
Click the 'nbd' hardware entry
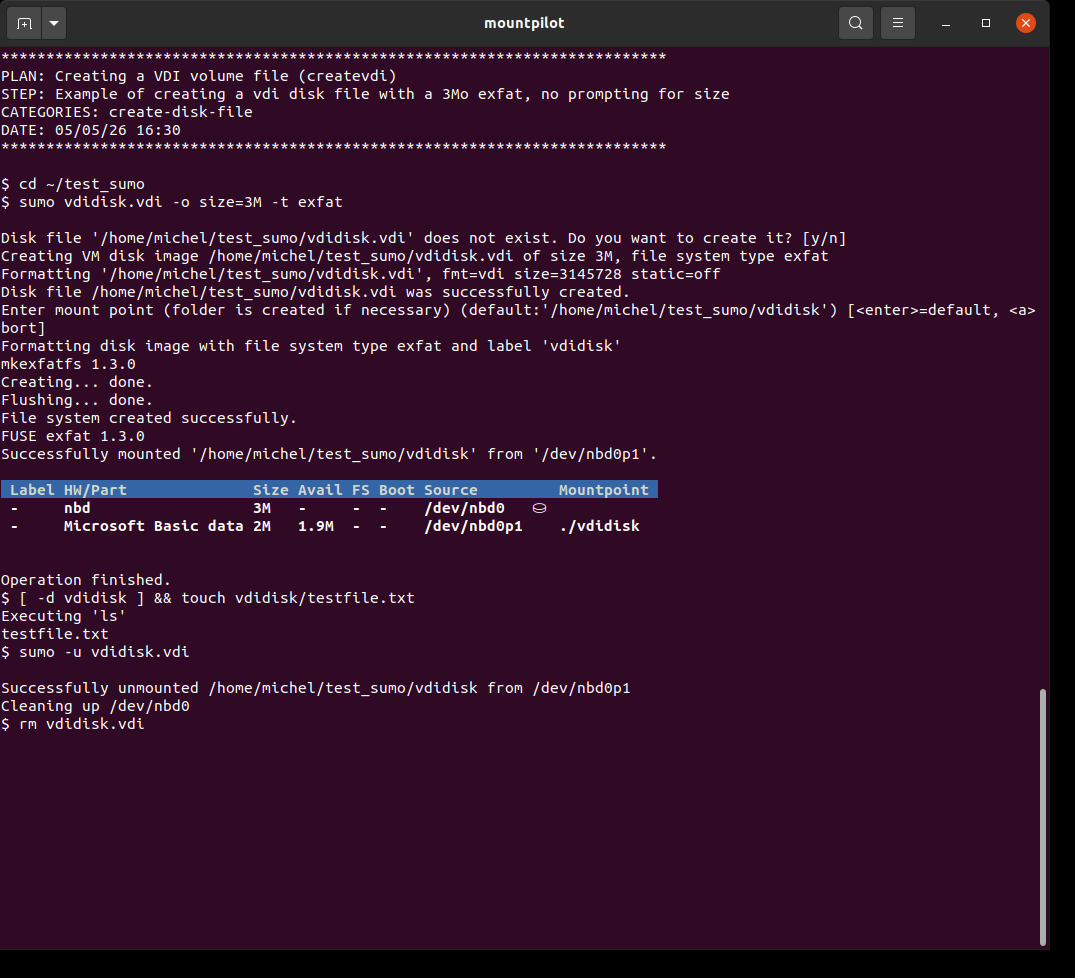(x=77, y=508)
